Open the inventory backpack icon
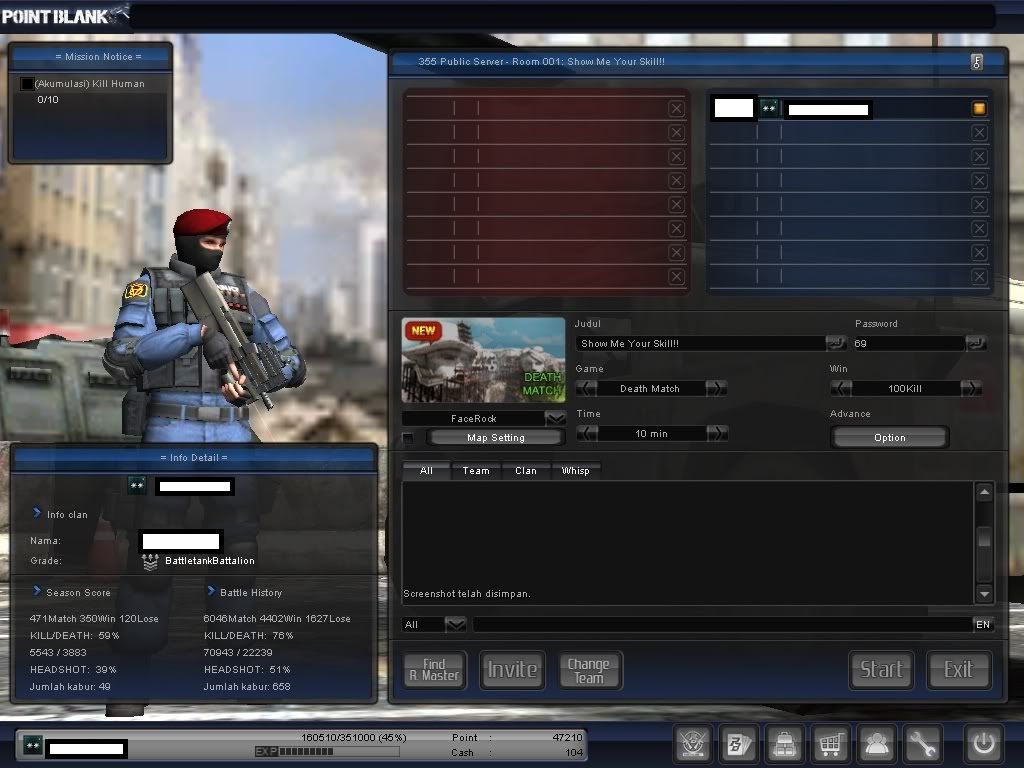The width and height of the screenshot is (1024, 768). click(x=784, y=743)
